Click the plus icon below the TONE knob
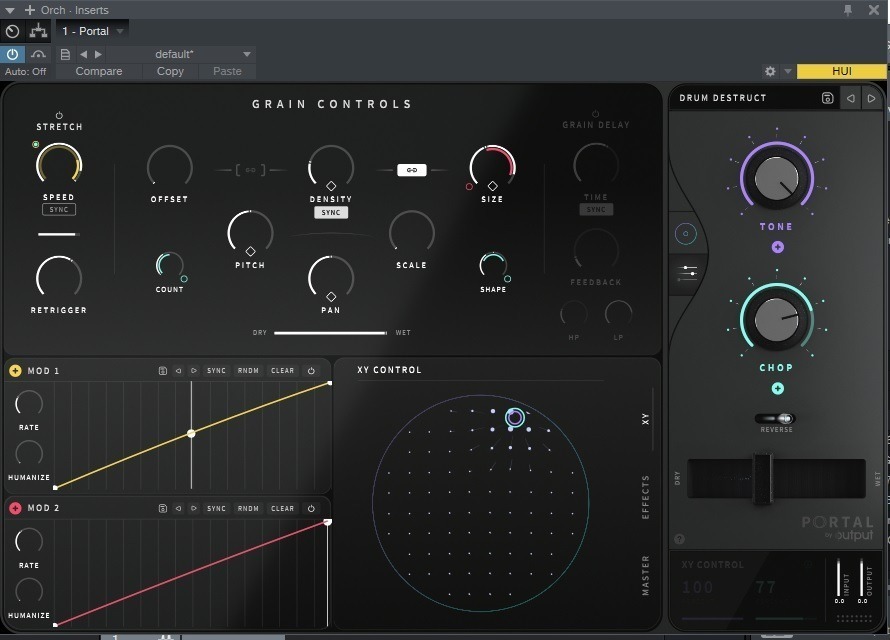The image size is (890, 640). point(777,246)
